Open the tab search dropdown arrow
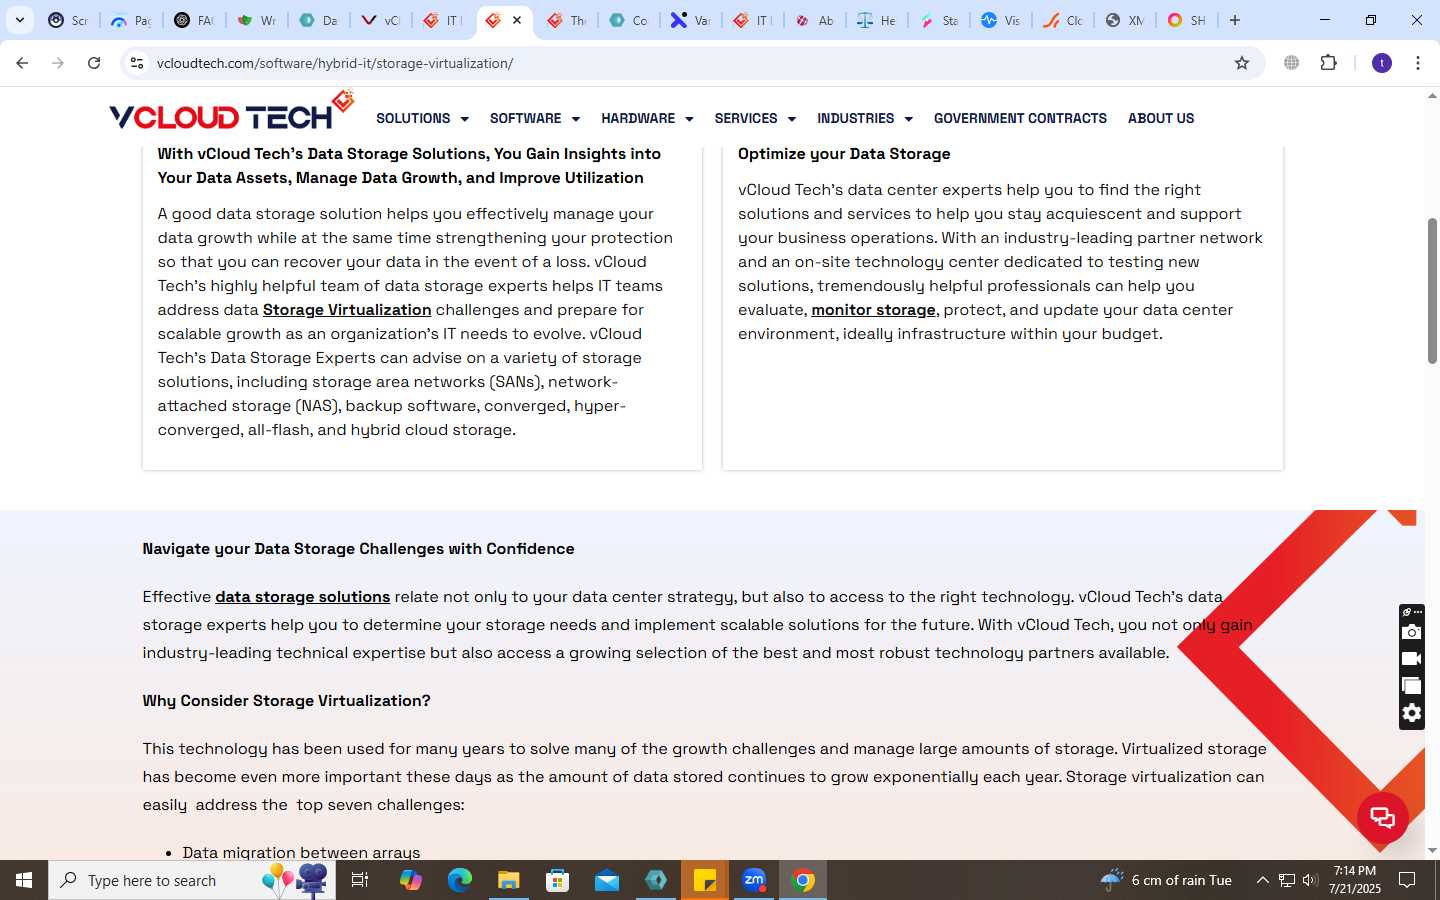Viewport: 1440px width, 900px height. (19, 20)
